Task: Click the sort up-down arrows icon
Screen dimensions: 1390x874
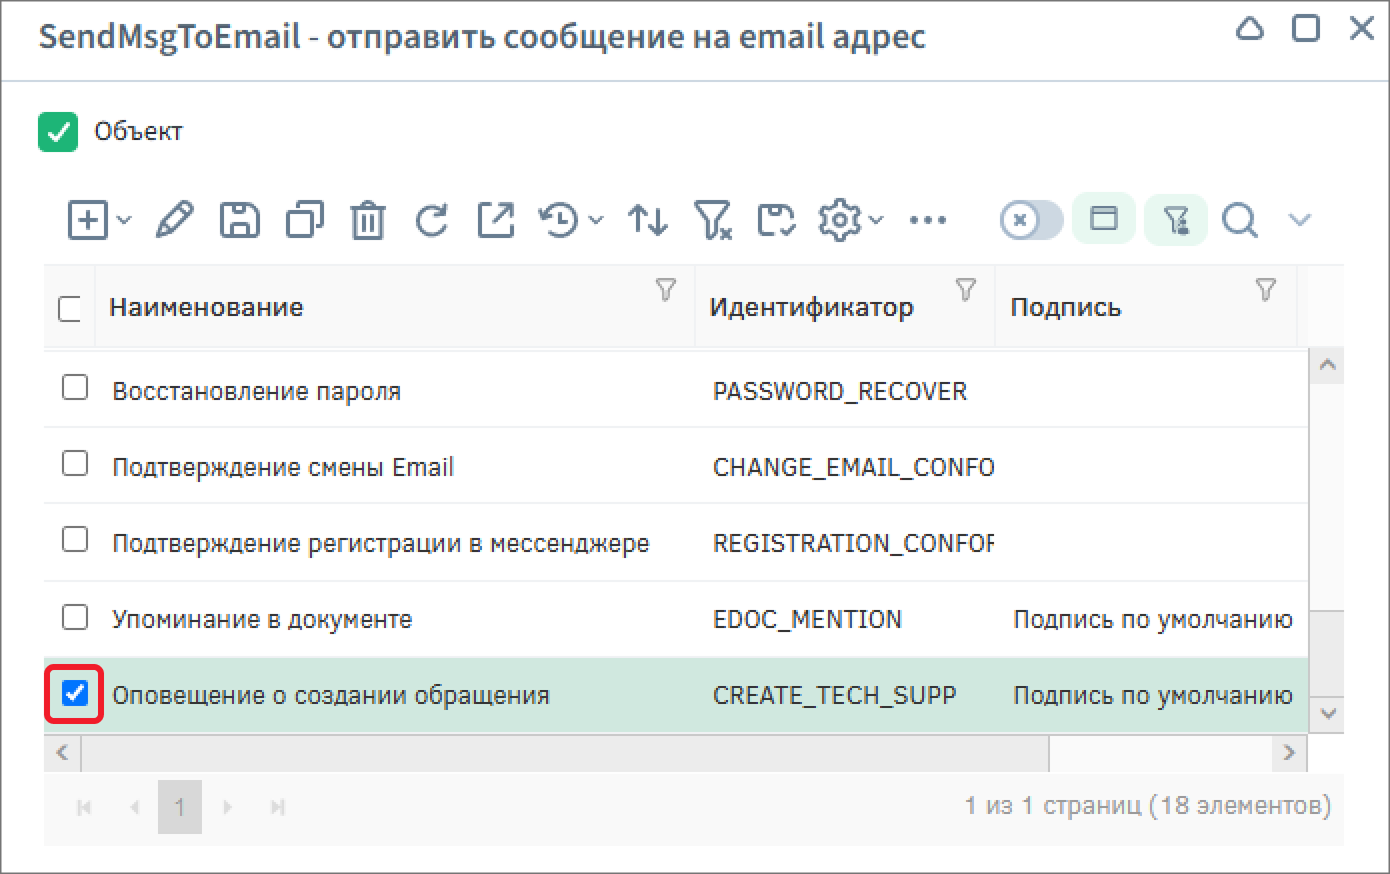Action: coord(648,219)
